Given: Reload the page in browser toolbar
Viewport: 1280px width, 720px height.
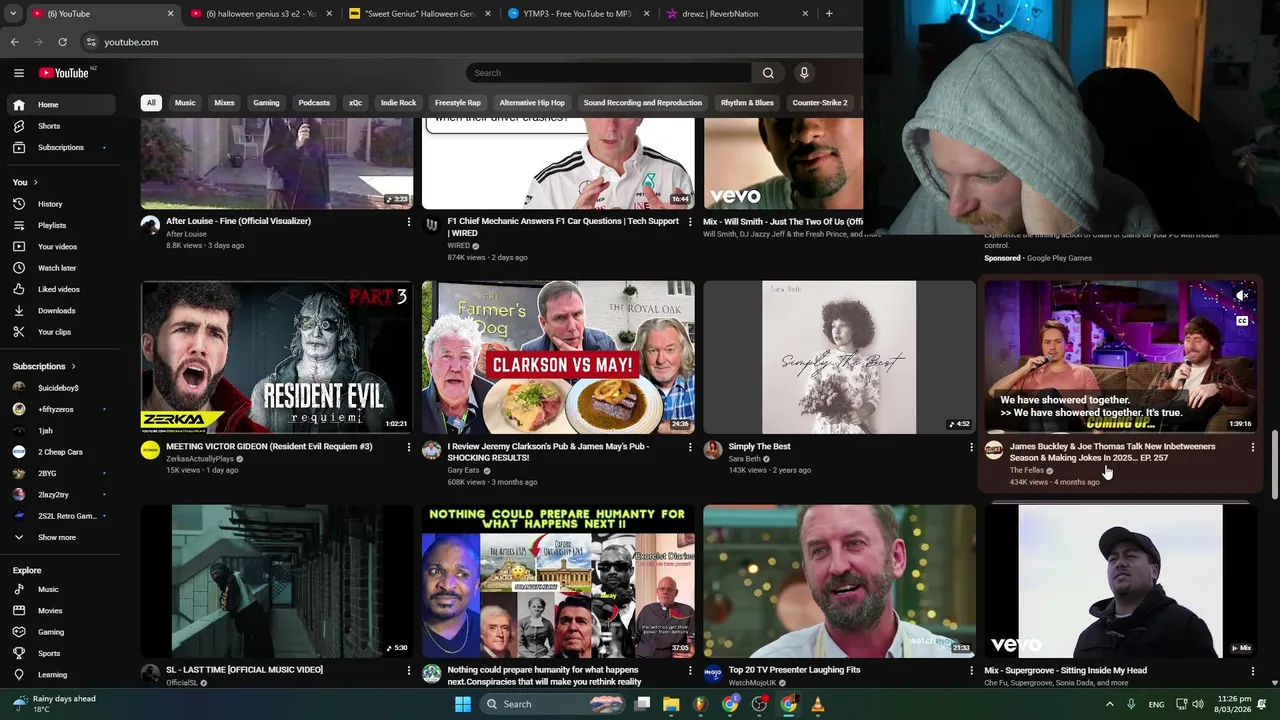Looking at the screenshot, I should coord(62,42).
